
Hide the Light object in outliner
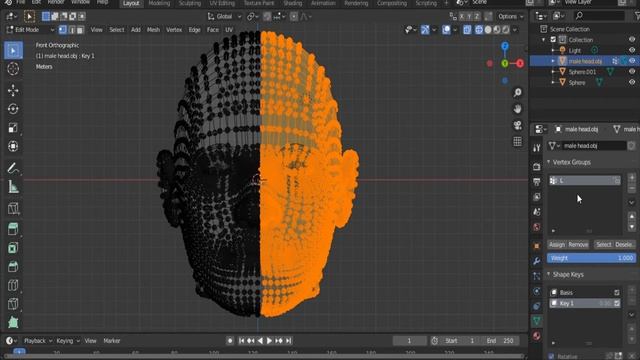pos(632,50)
